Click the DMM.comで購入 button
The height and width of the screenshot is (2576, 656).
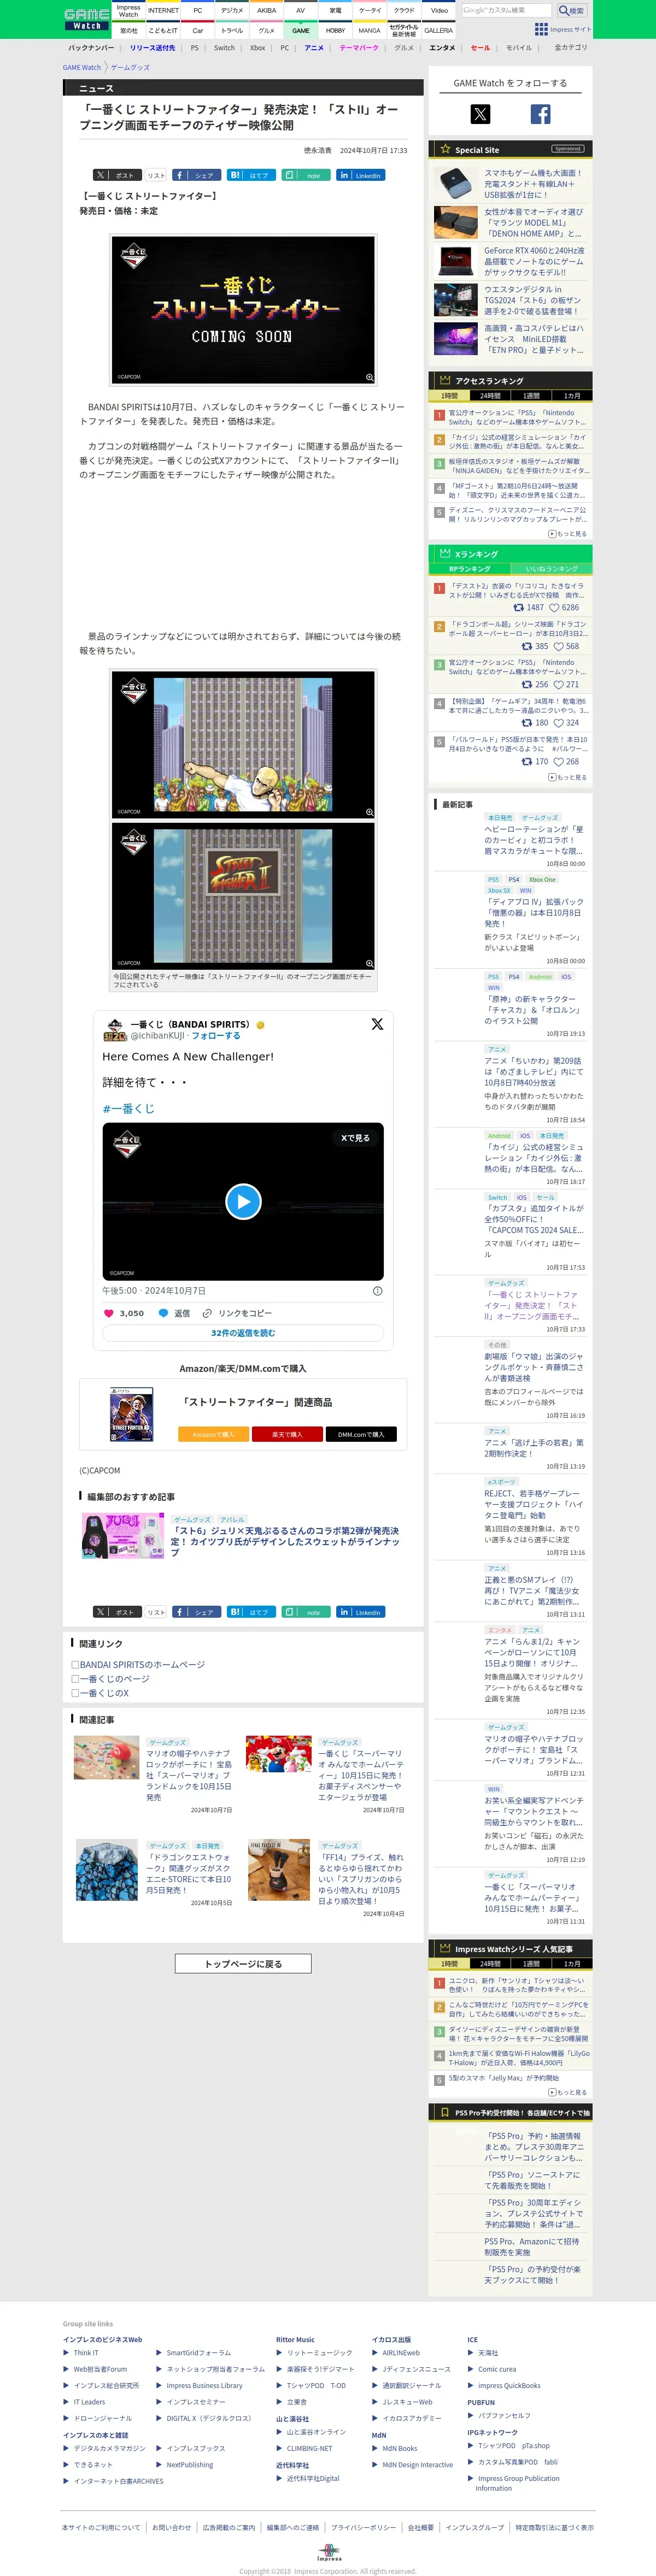click(x=361, y=1434)
